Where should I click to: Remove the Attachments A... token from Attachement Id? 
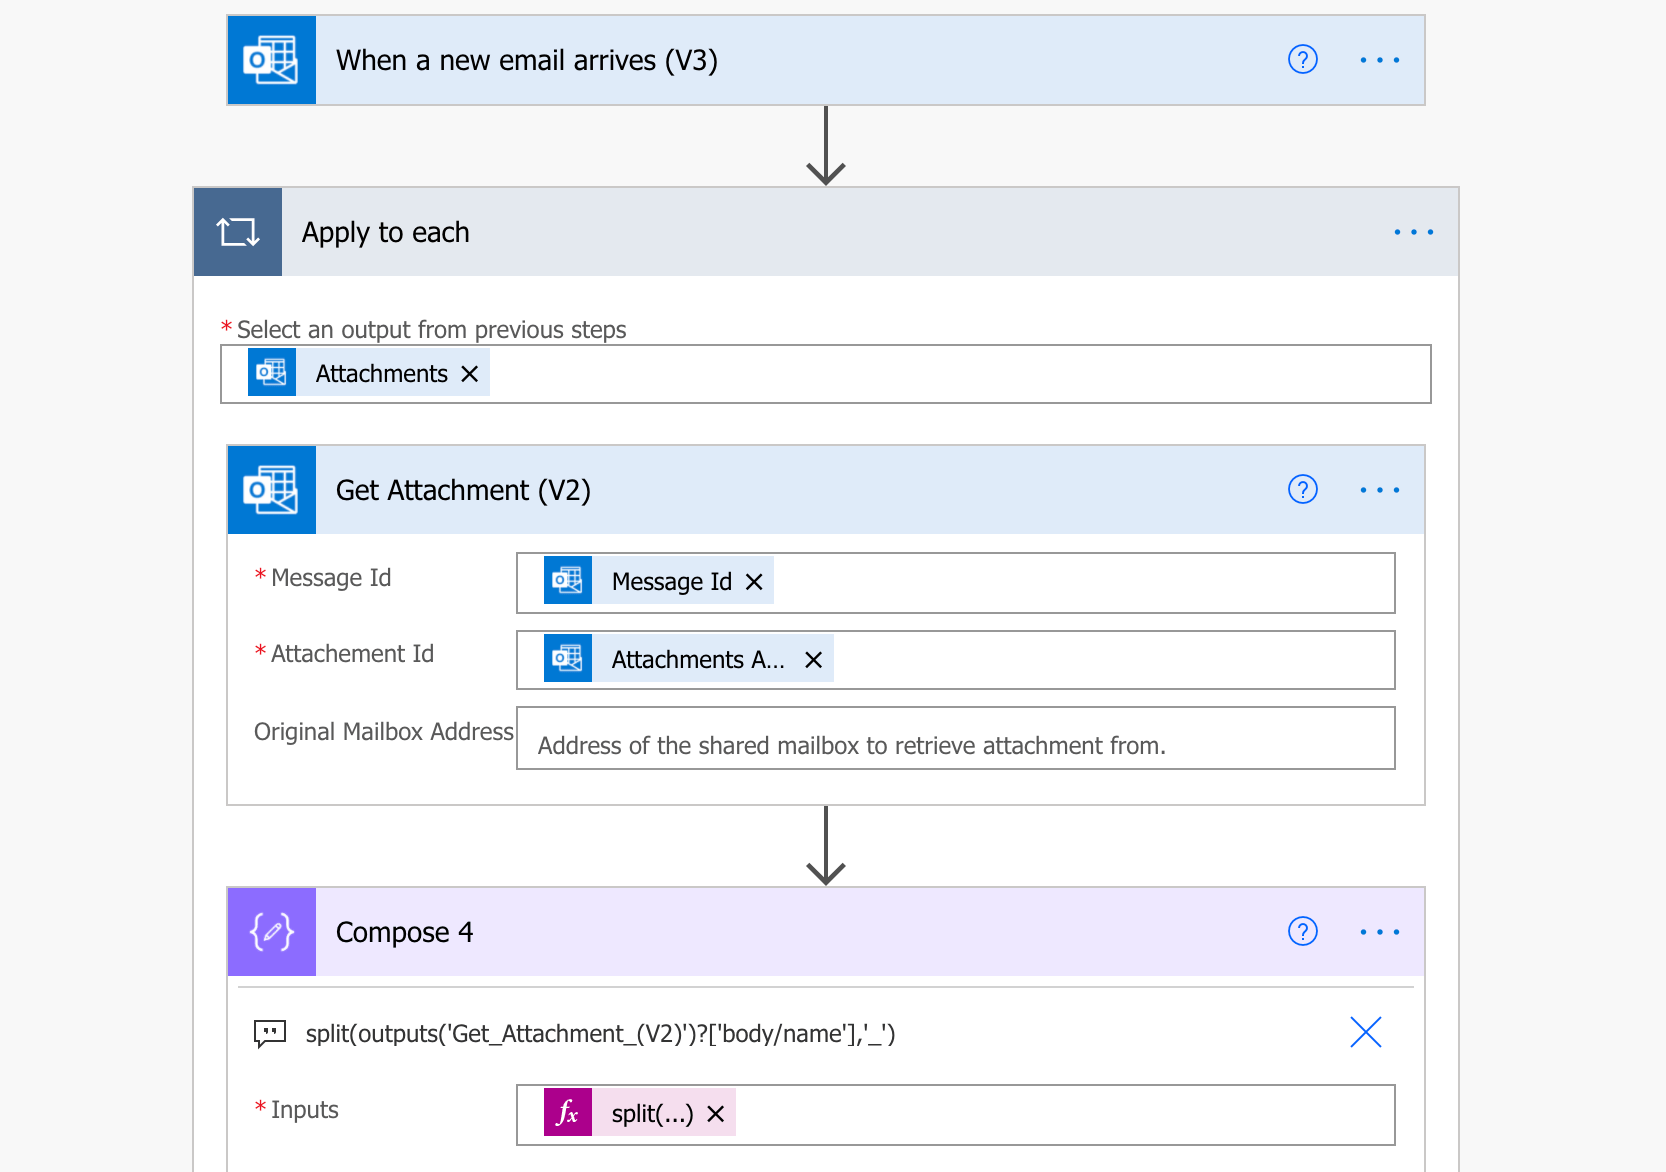812,658
